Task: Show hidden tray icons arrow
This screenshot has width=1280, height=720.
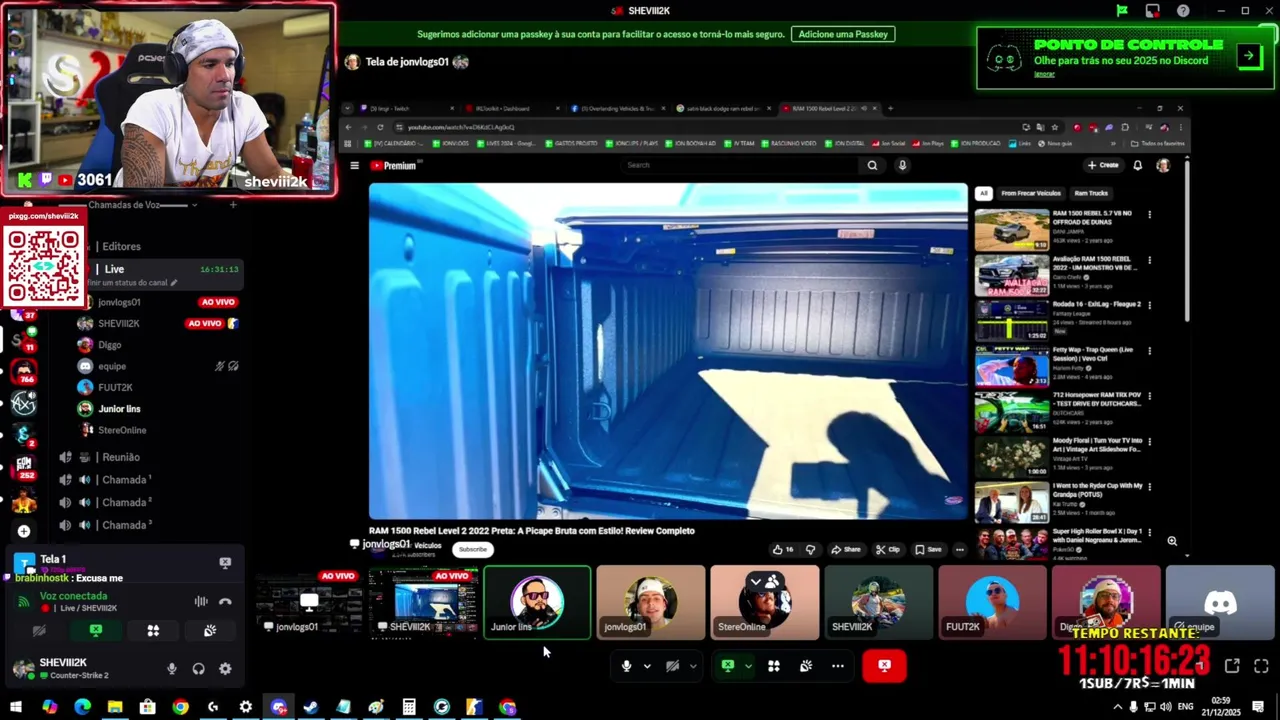Action: click(1117, 707)
